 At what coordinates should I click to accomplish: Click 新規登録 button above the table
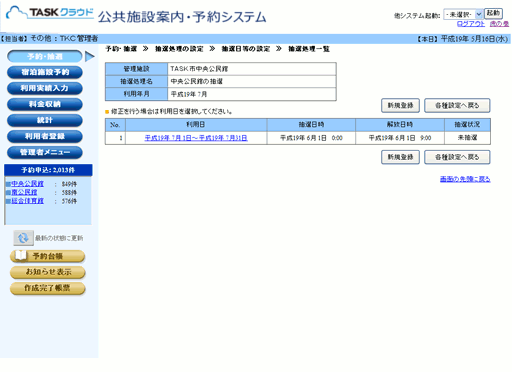click(x=400, y=106)
